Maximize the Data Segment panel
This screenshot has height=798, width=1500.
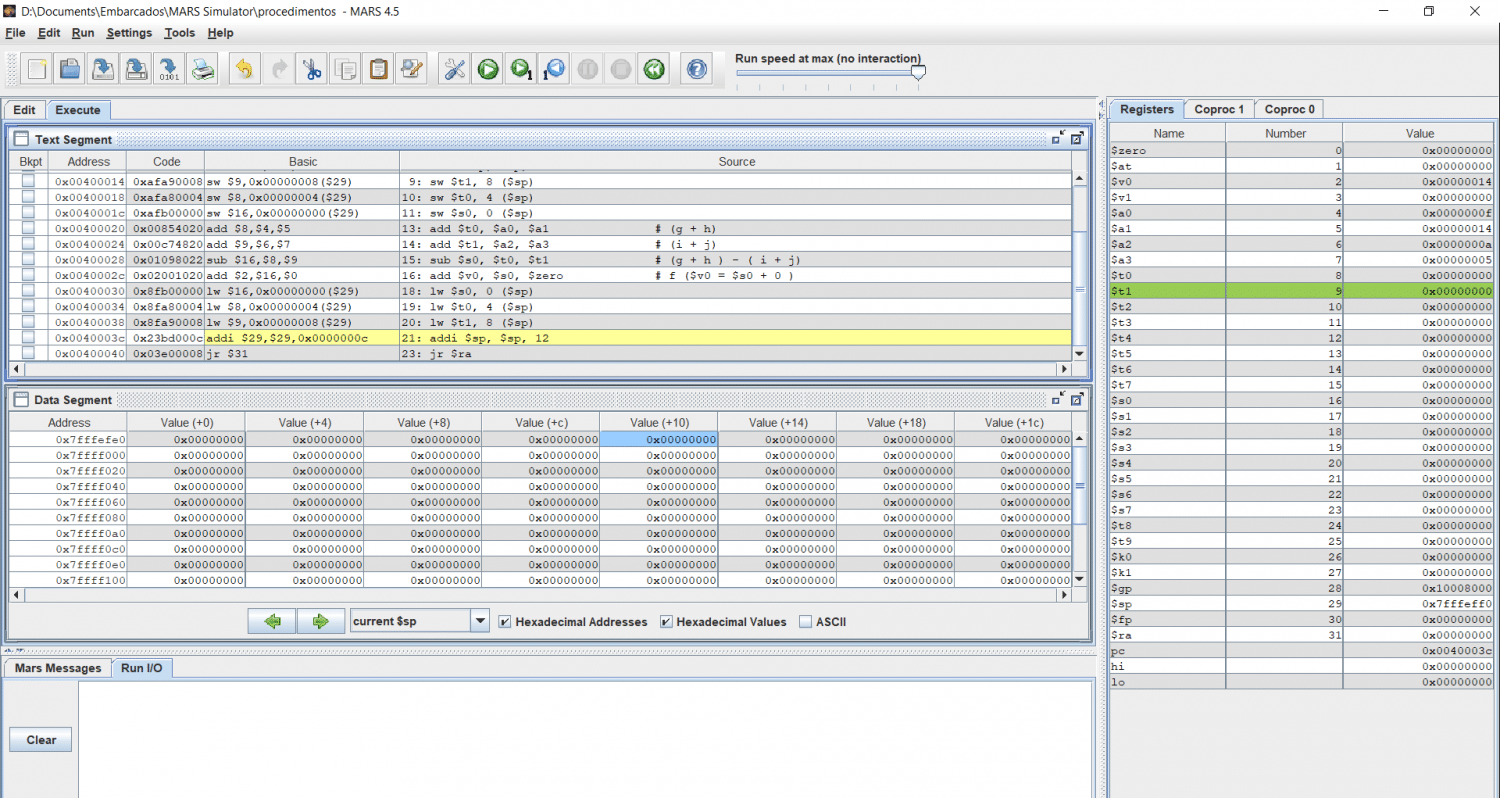point(1077,399)
